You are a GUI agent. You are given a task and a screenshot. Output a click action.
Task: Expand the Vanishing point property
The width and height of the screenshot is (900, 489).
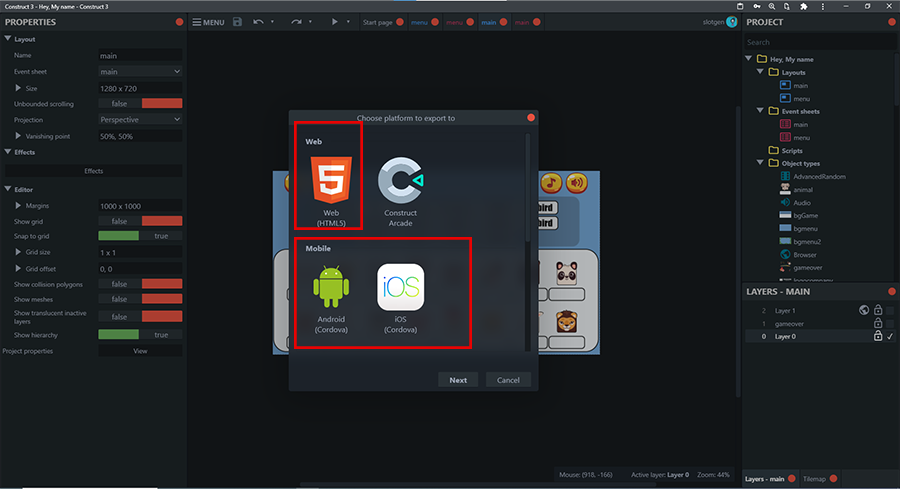coord(18,136)
